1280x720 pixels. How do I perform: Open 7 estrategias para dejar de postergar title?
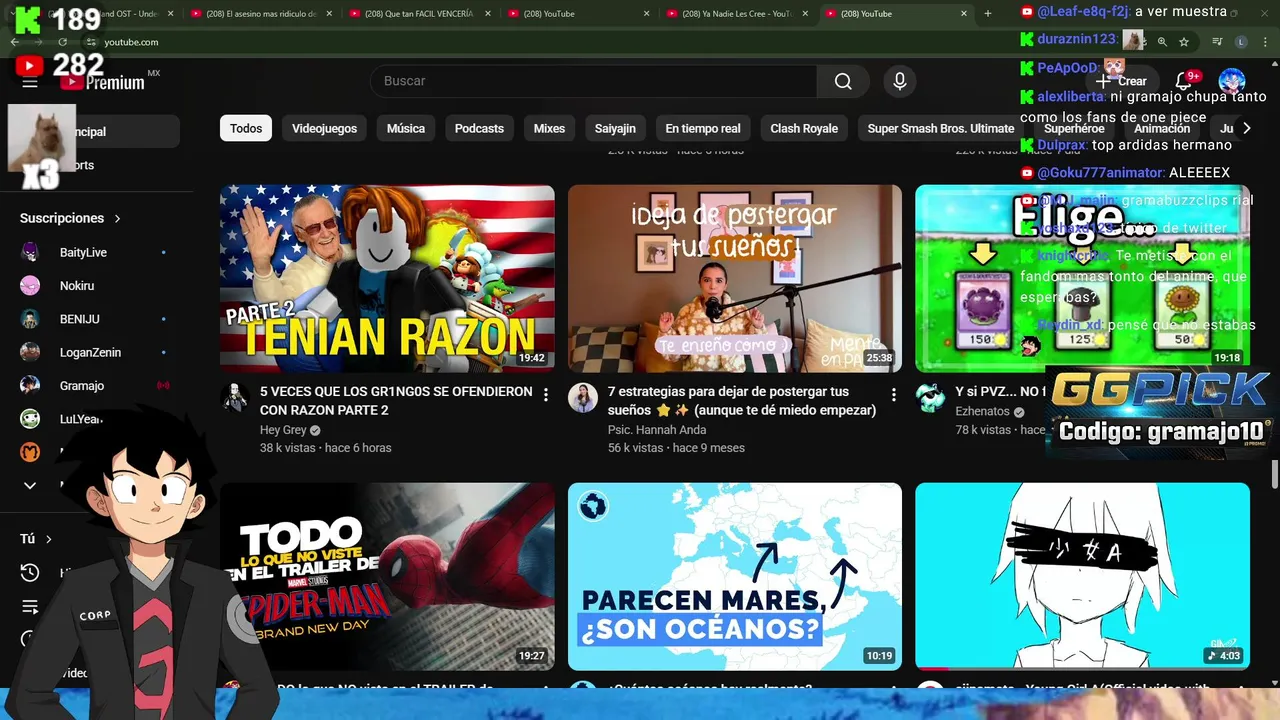coord(742,401)
